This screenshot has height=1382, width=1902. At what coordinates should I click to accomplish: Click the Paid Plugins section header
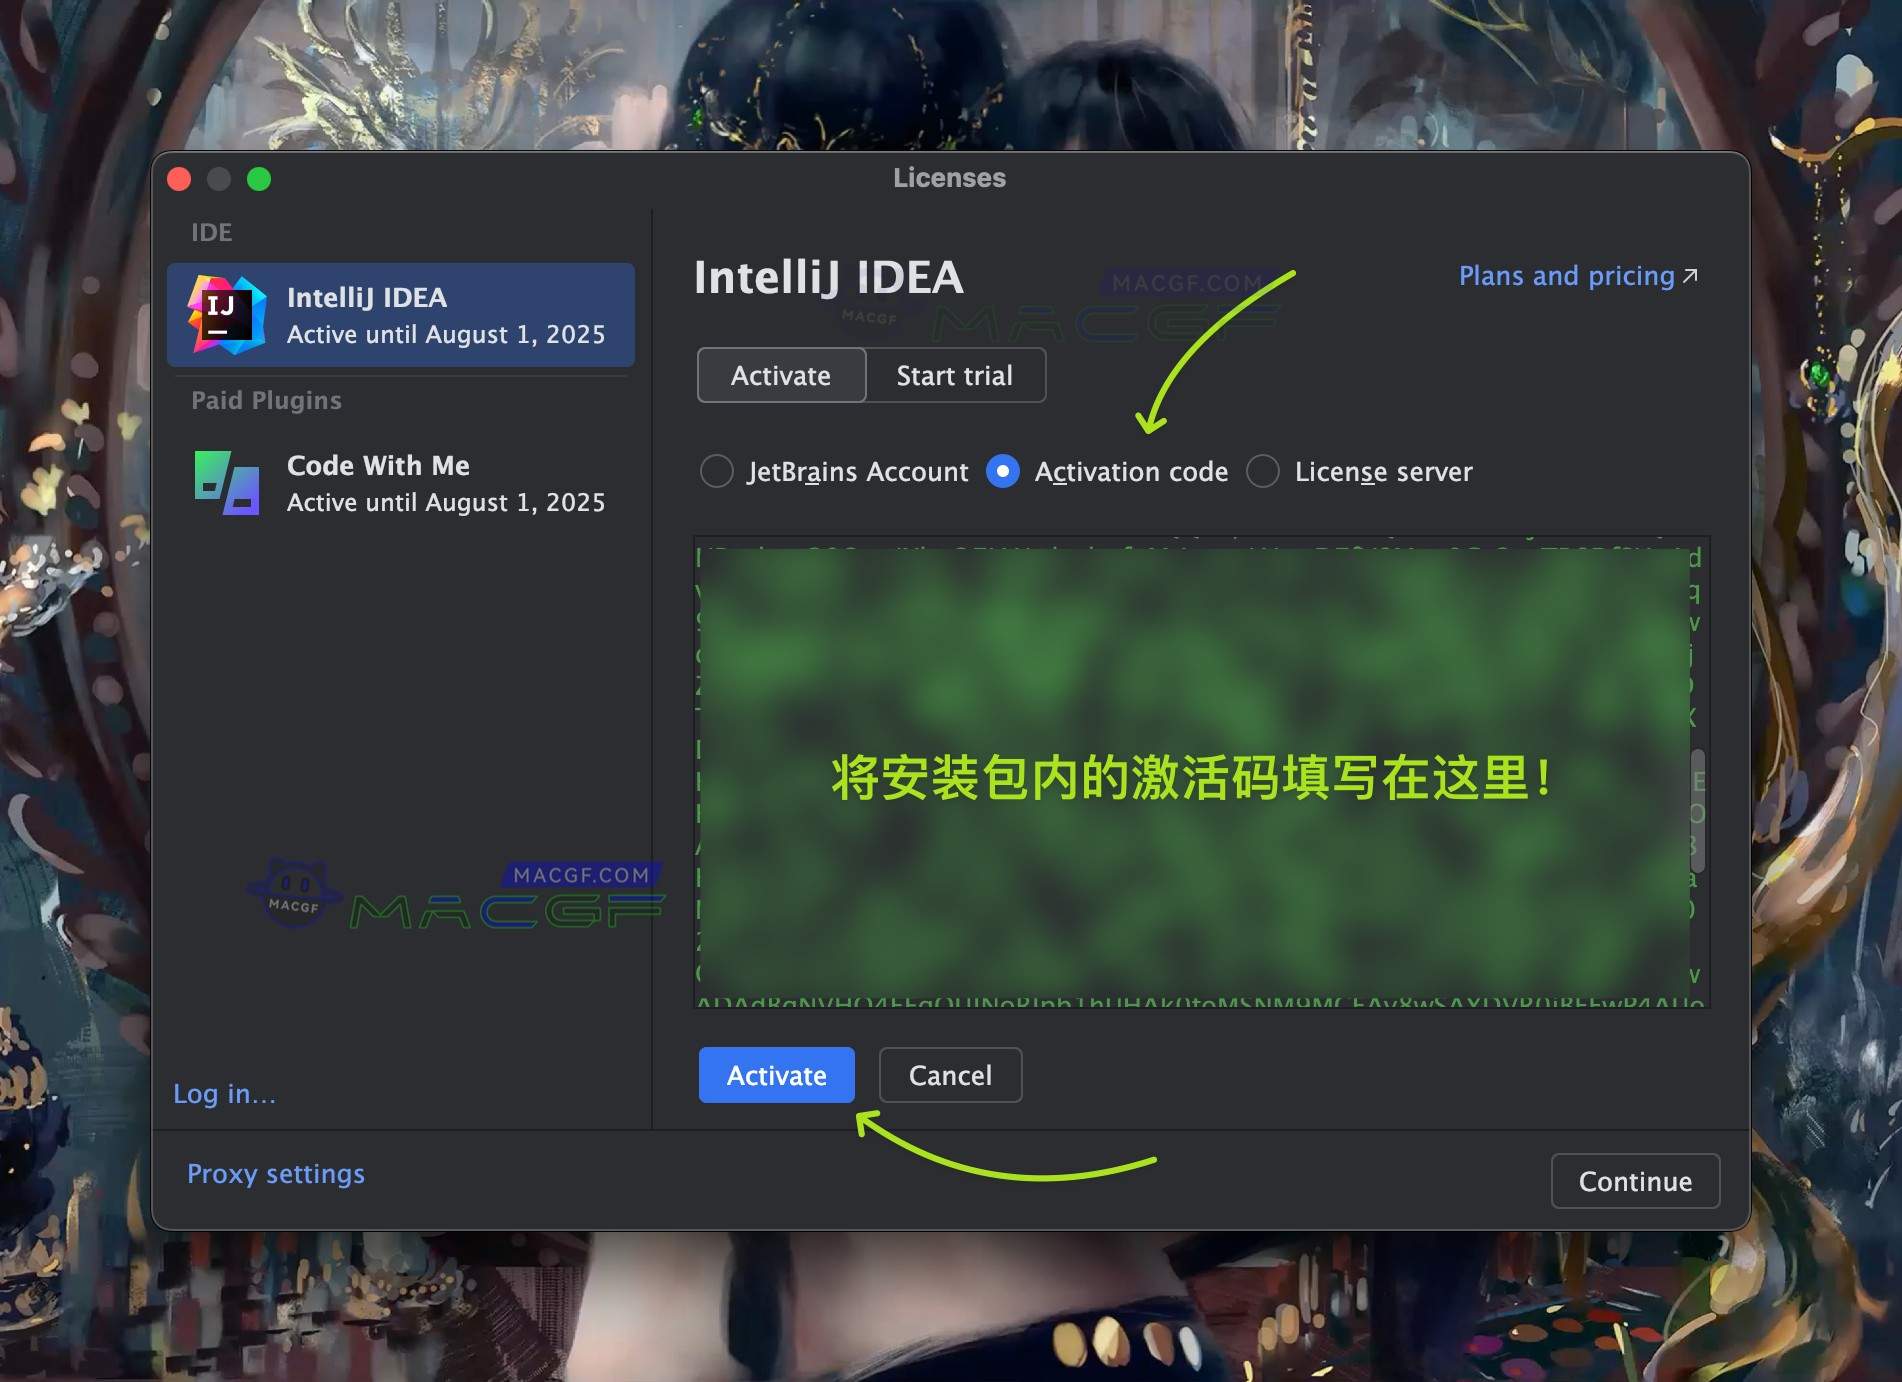(264, 400)
